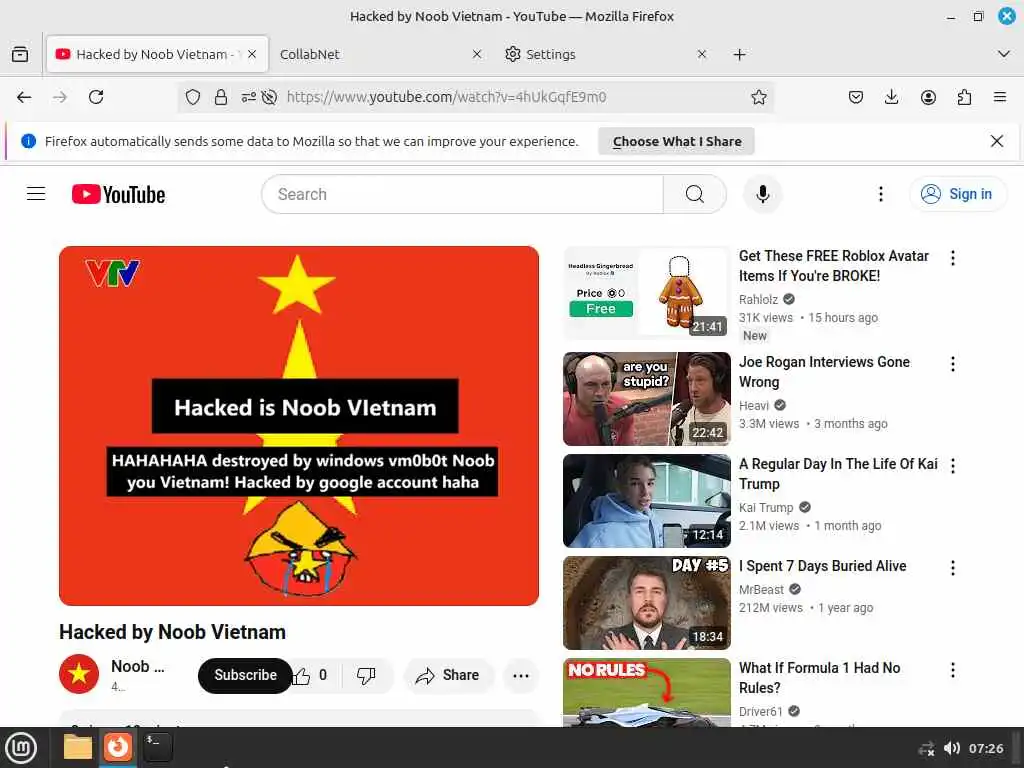Screen dimensions: 1024x768
Task: Open options for Joe Rogan video
Action: pos(953,364)
